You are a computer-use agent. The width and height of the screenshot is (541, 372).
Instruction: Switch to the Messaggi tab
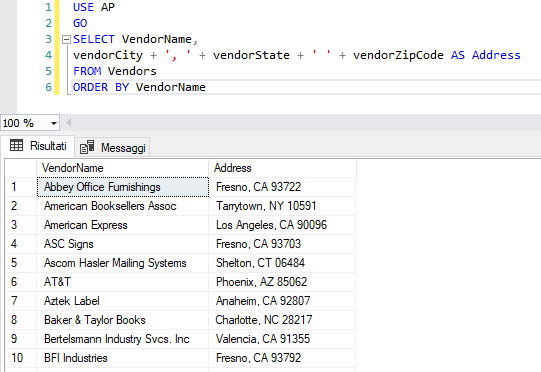112,148
